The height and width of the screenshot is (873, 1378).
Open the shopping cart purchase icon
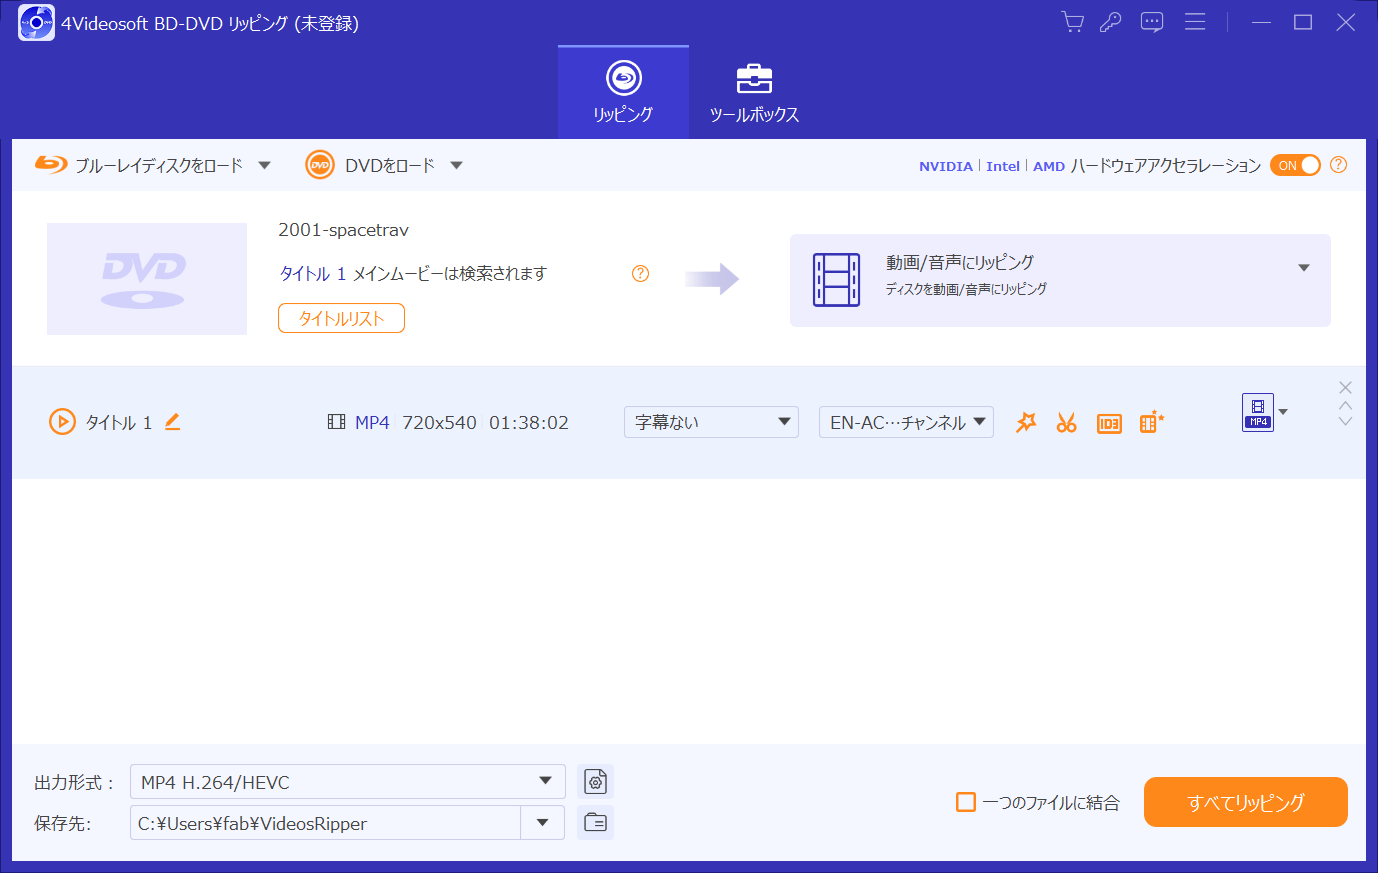1072,22
